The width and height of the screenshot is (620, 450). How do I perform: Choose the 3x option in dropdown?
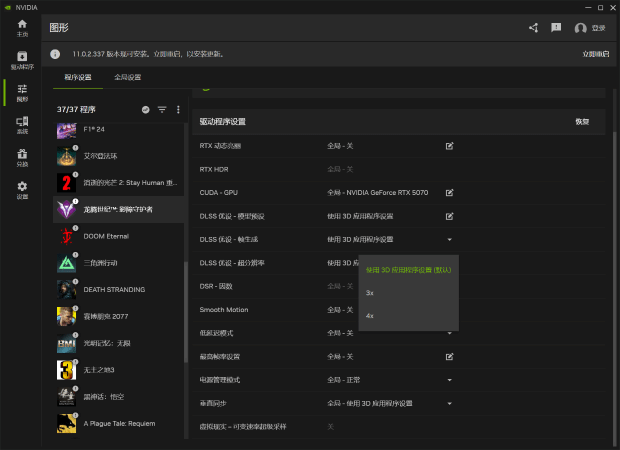pyautogui.click(x=408, y=293)
